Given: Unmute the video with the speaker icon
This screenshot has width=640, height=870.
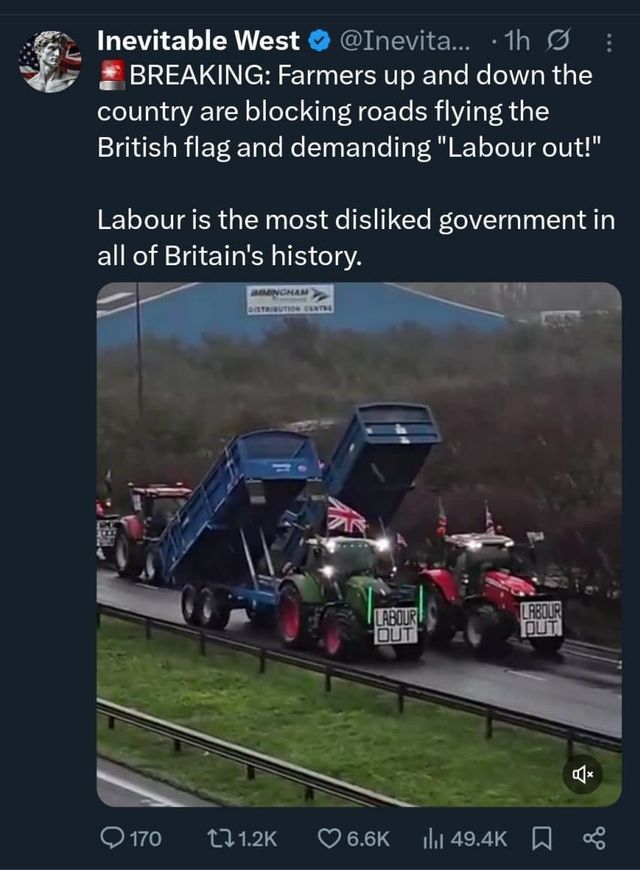Looking at the screenshot, I should coord(582,773).
